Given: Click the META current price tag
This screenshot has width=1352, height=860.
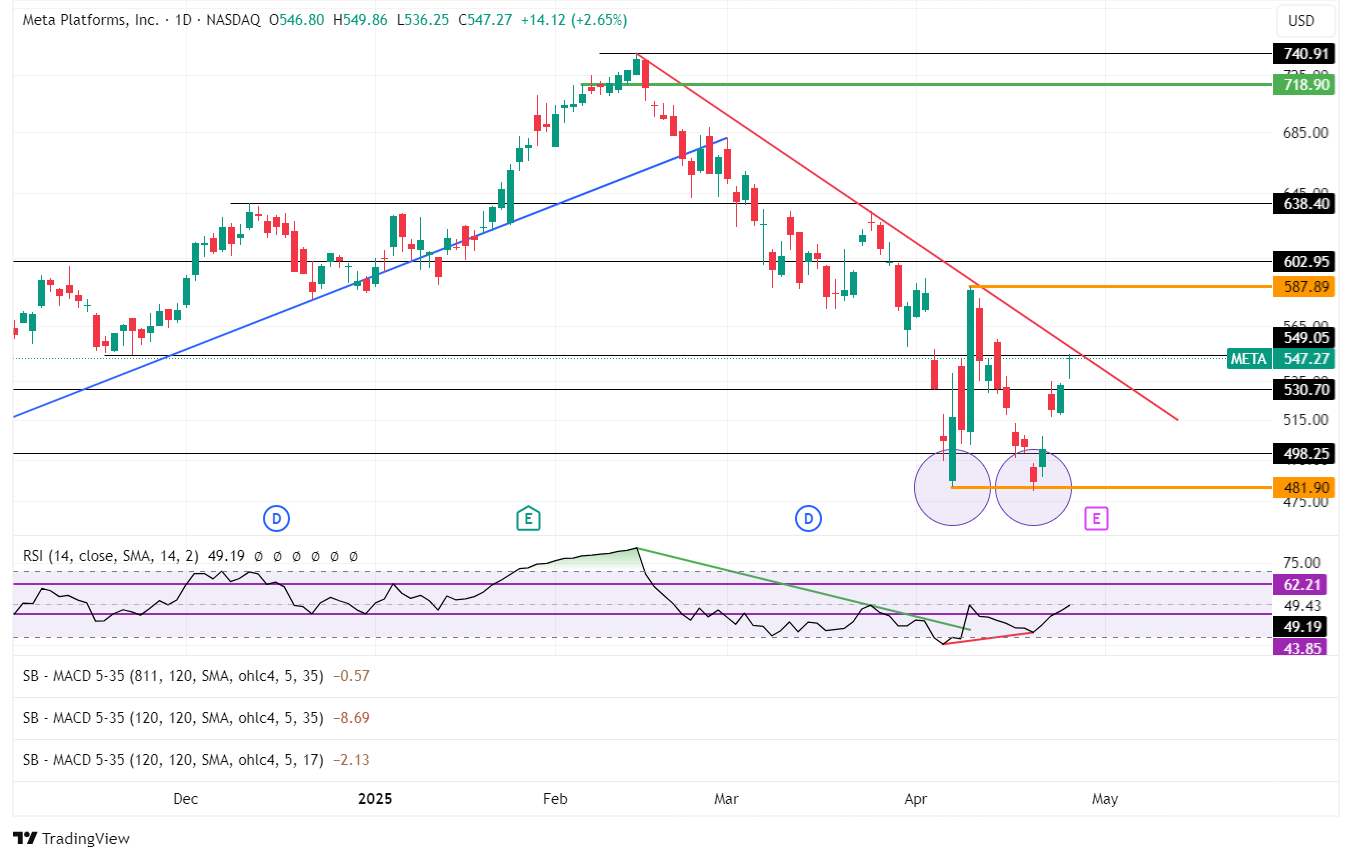Looking at the screenshot, I should (x=1280, y=358).
